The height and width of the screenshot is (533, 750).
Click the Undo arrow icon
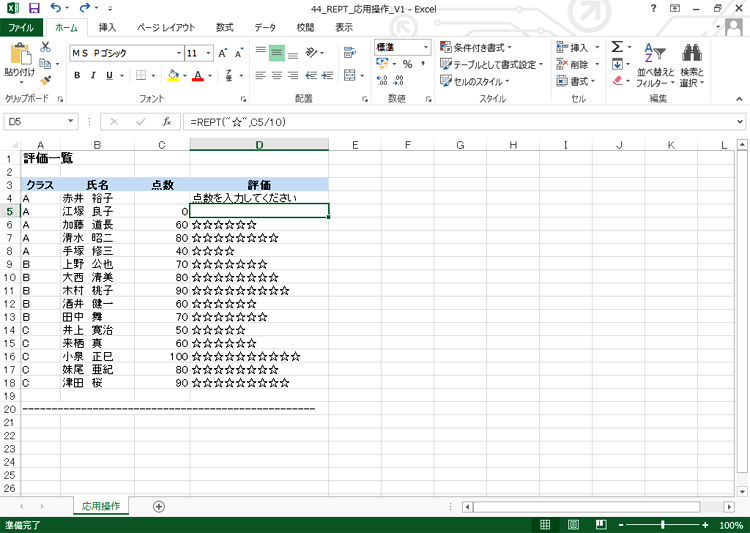pyautogui.click(x=56, y=8)
